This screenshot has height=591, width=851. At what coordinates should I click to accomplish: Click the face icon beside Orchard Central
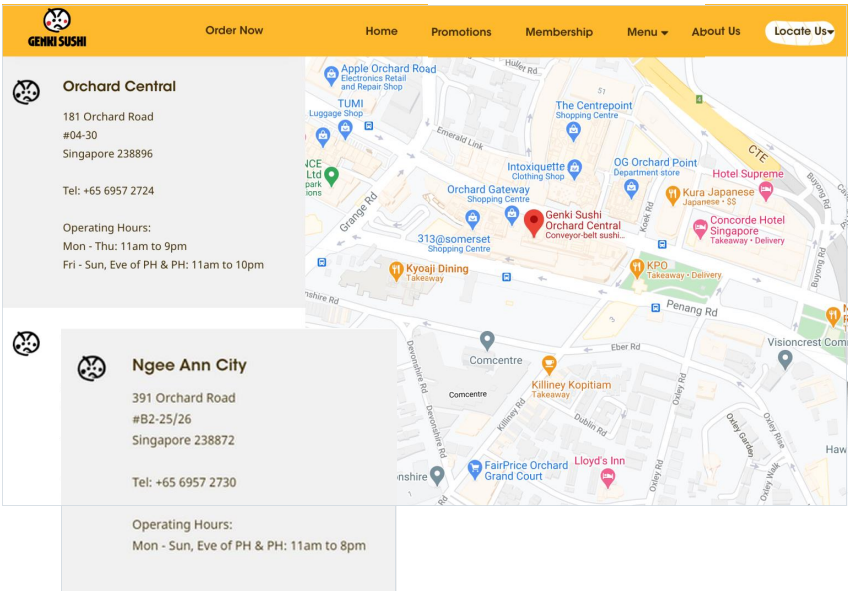point(26,92)
